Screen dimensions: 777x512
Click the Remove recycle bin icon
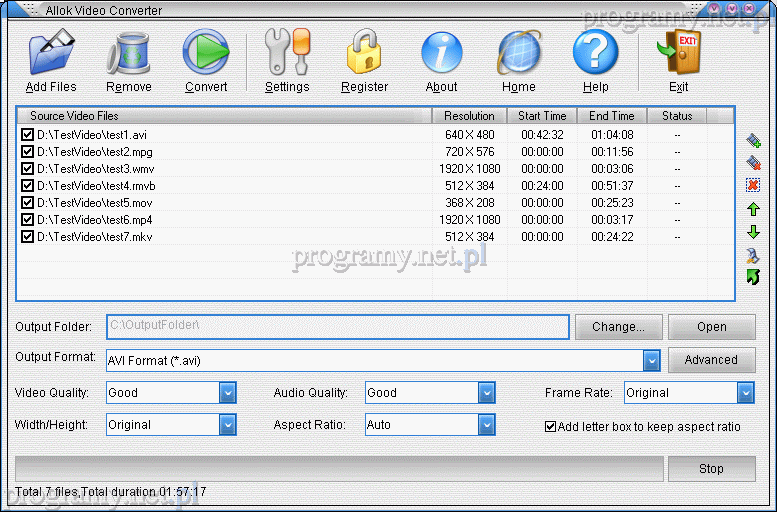tap(129, 53)
